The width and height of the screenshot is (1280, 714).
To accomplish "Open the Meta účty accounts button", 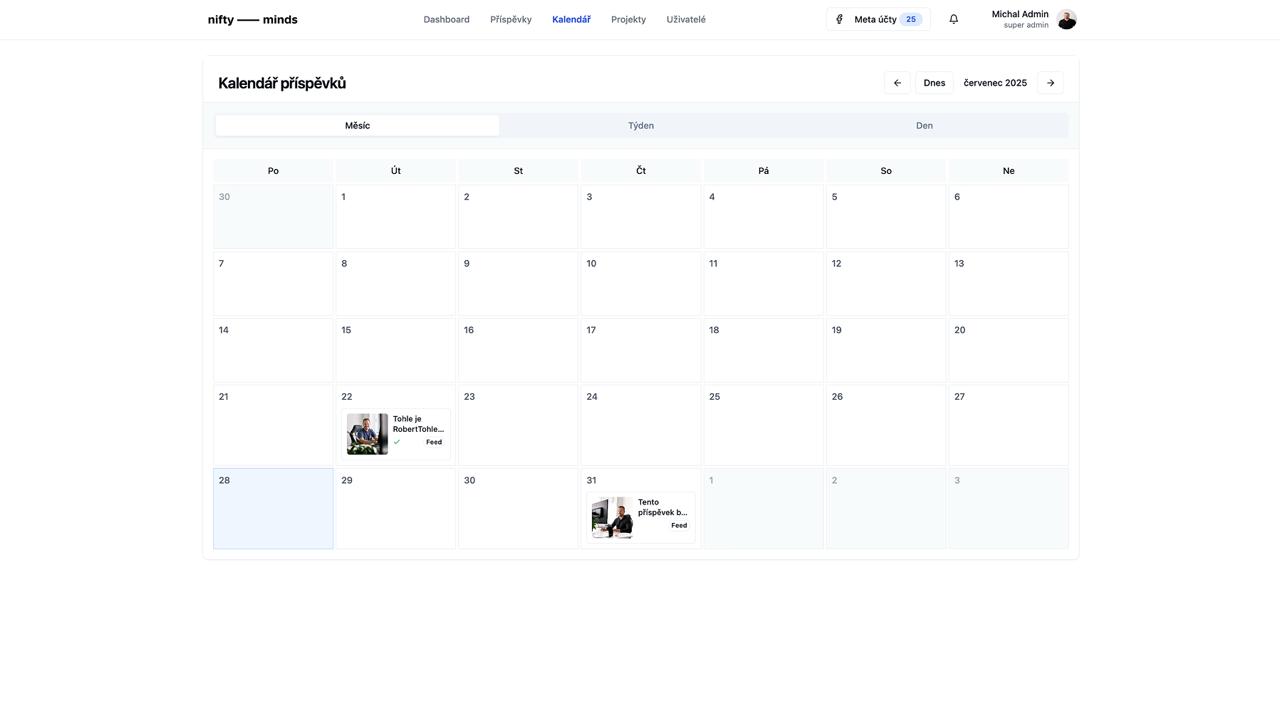I will (x=878, y=19).
